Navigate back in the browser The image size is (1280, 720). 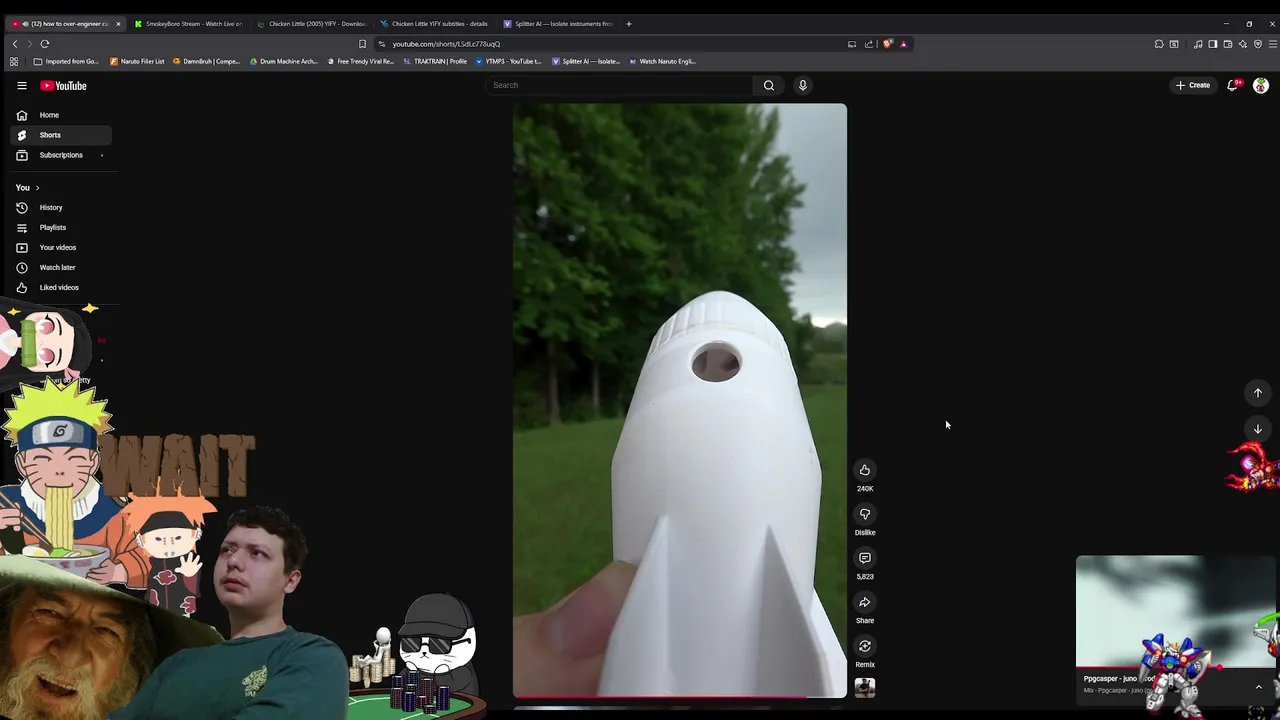tap(15, 44)
